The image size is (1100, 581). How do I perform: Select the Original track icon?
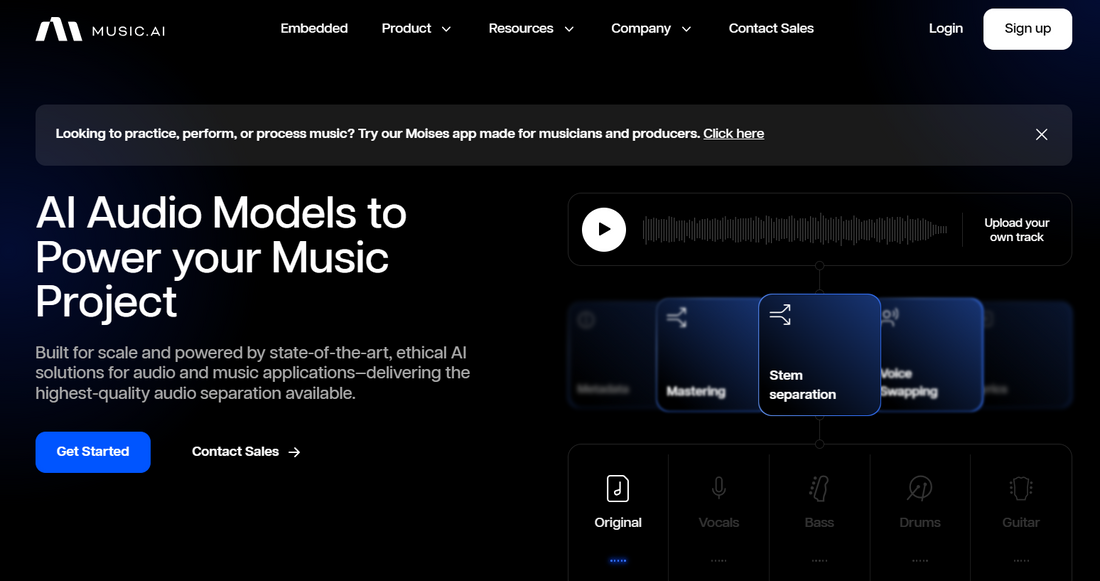pyautogui.click(x=618, y=488)
